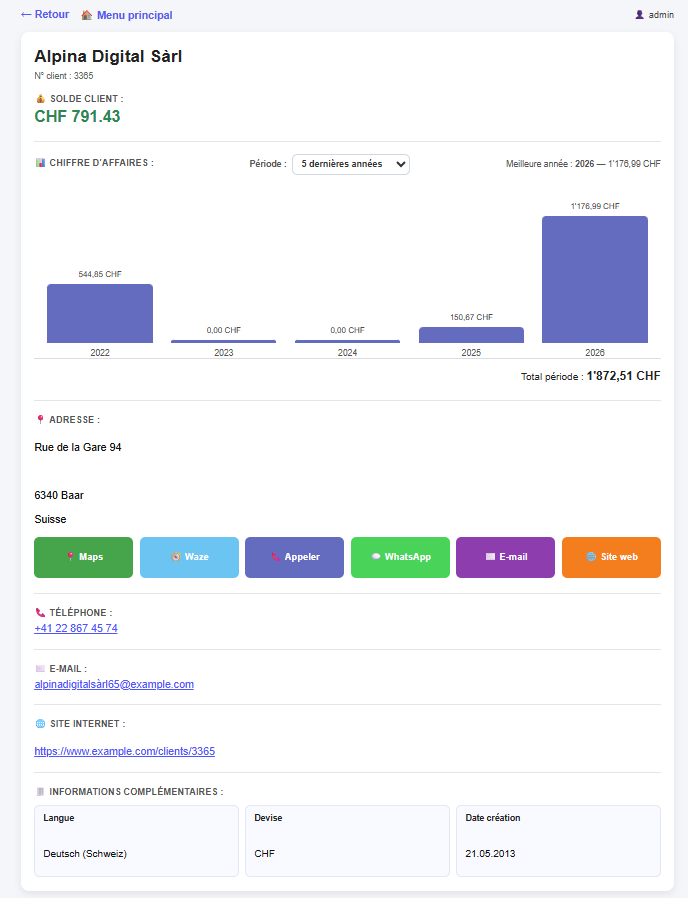Click the house icon beside Menu principal
Viewport: 688px width, 898px height.
[87, 15]
